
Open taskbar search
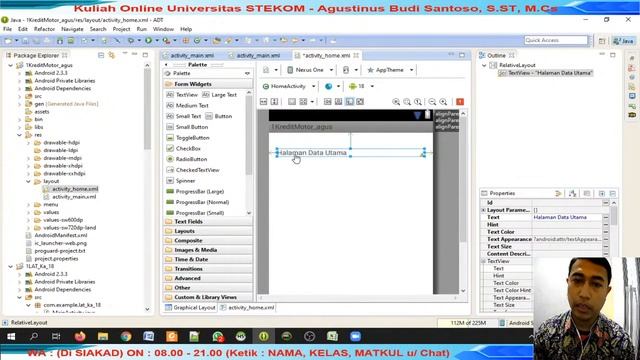tap(34, 336)
